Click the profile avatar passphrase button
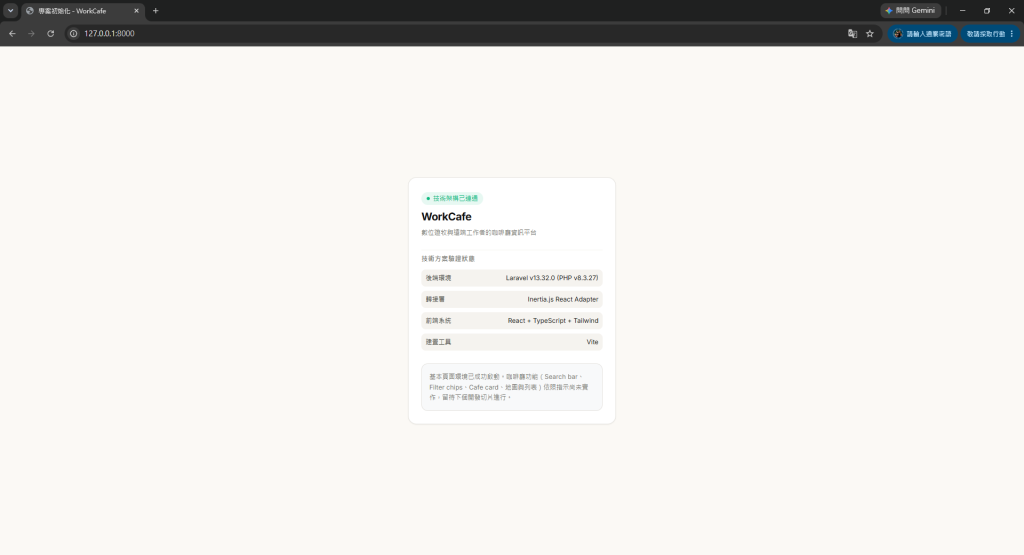This screenshot has width=1024, height=555. [922, 34]
